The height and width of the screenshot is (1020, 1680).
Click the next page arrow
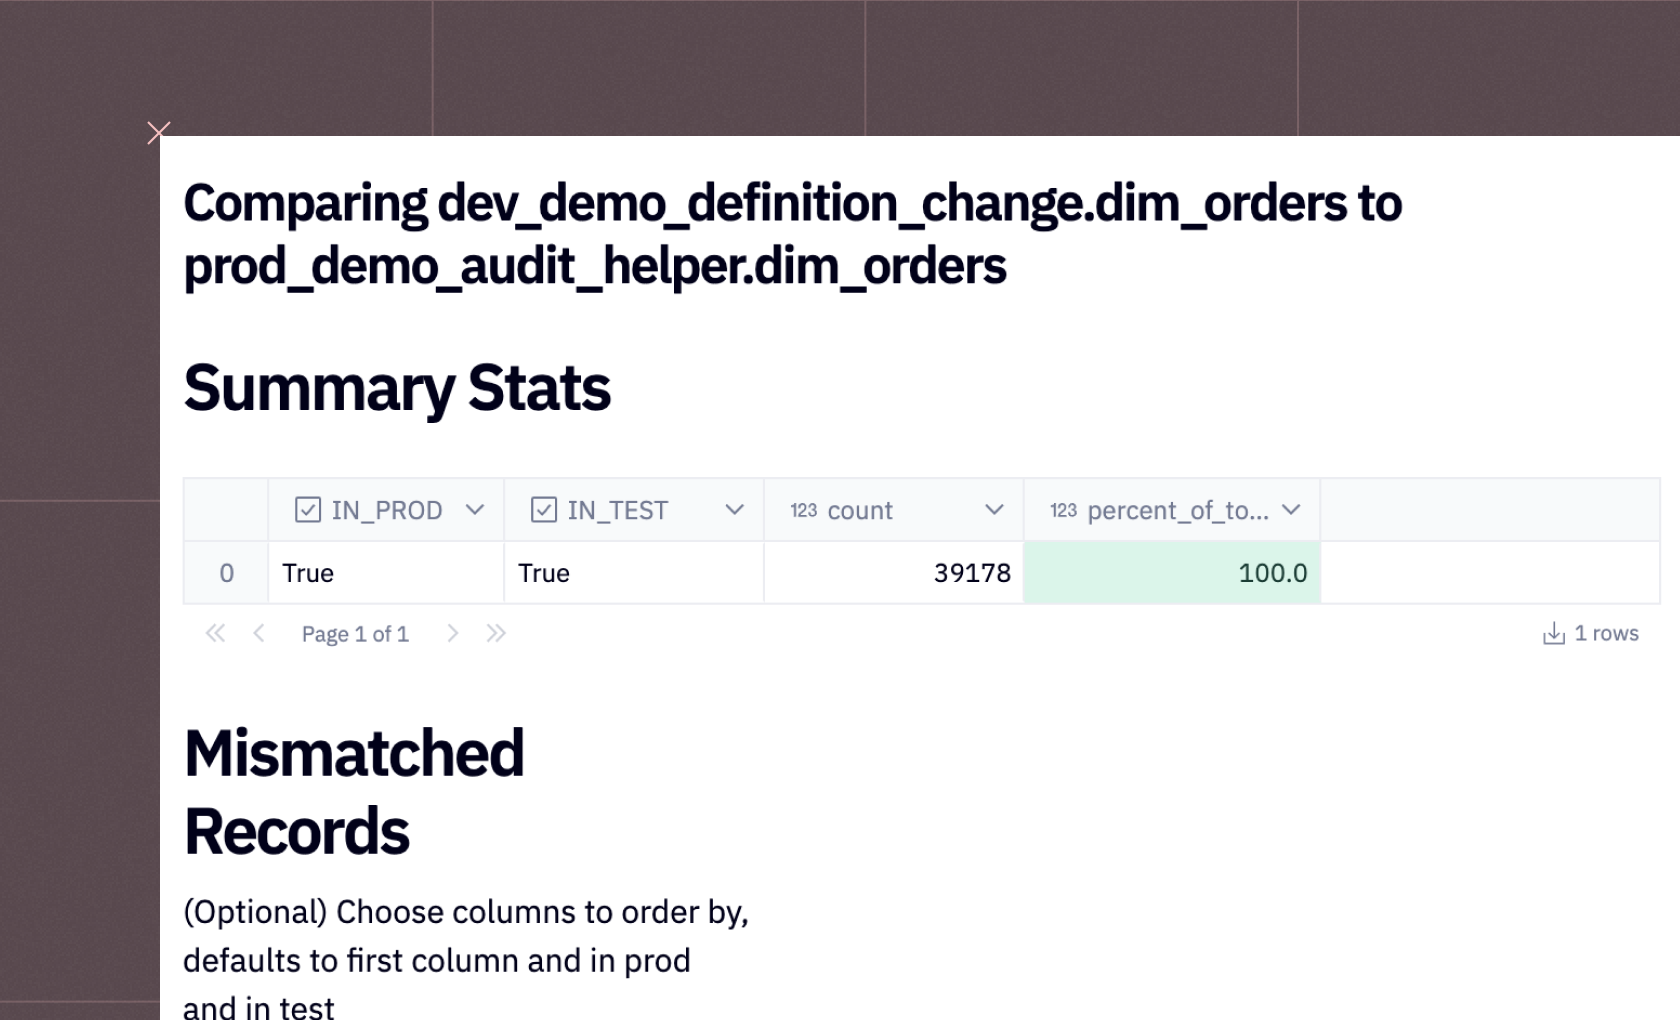[x=453, y=632]
